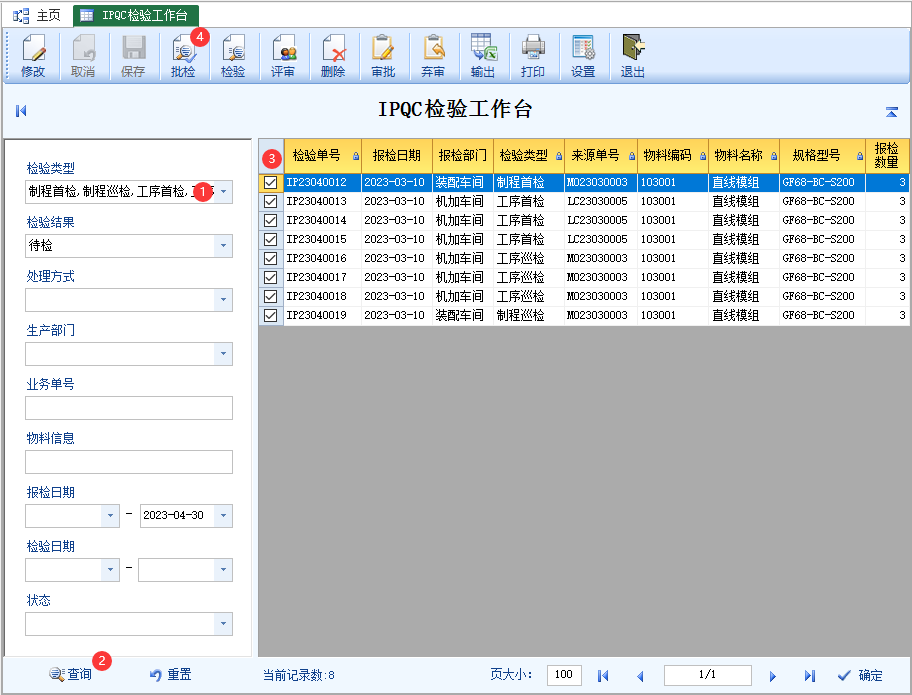Click the 批检 batch inspect icon
The width and height of the screenshot is (912, 695).
click(x=184, y=56)
